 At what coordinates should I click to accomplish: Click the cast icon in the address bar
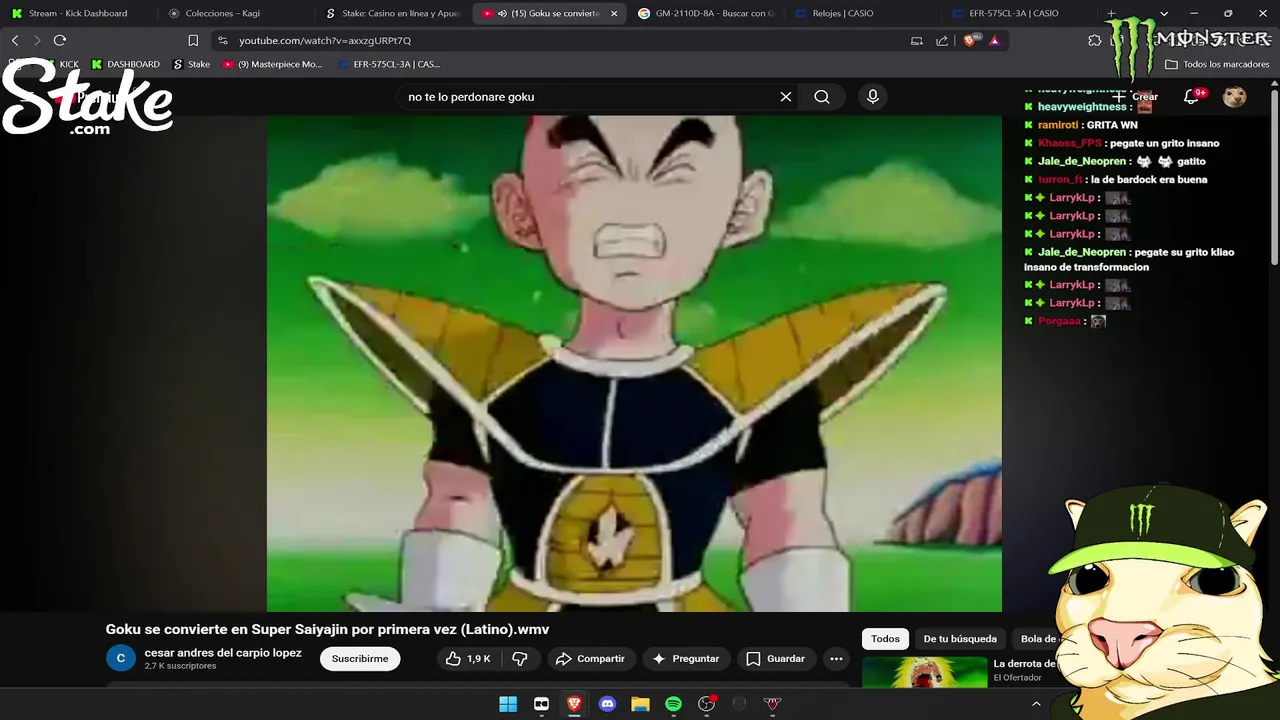point(917,41)
